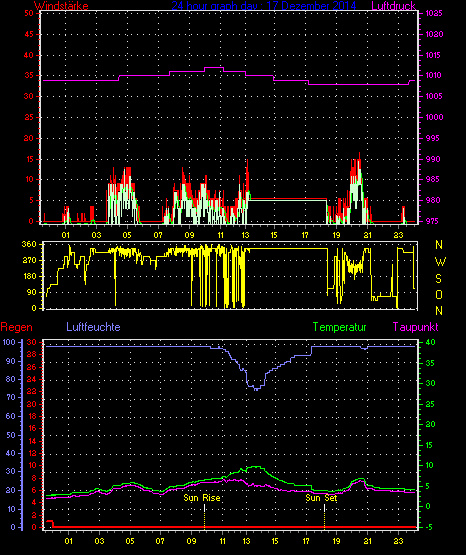Click compass letter "W" beside wind direction
466x555 pixels.
pyautogui.click(x=440, y=262)
